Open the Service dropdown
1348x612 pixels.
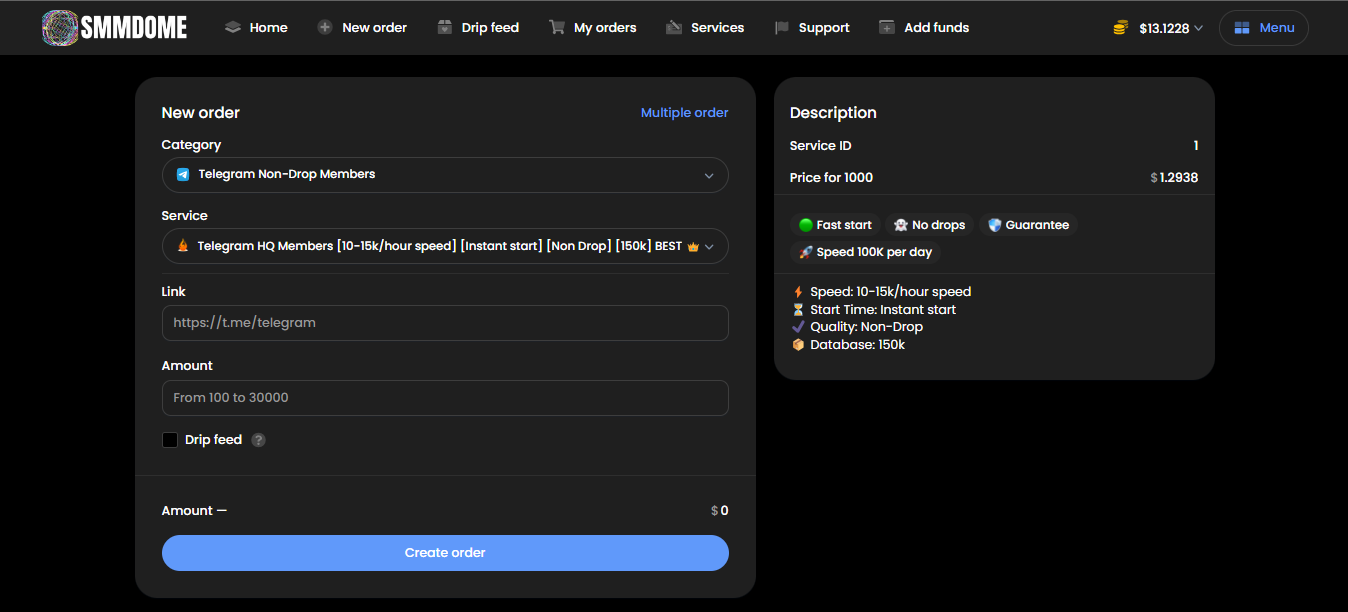[x=445, y=246]
